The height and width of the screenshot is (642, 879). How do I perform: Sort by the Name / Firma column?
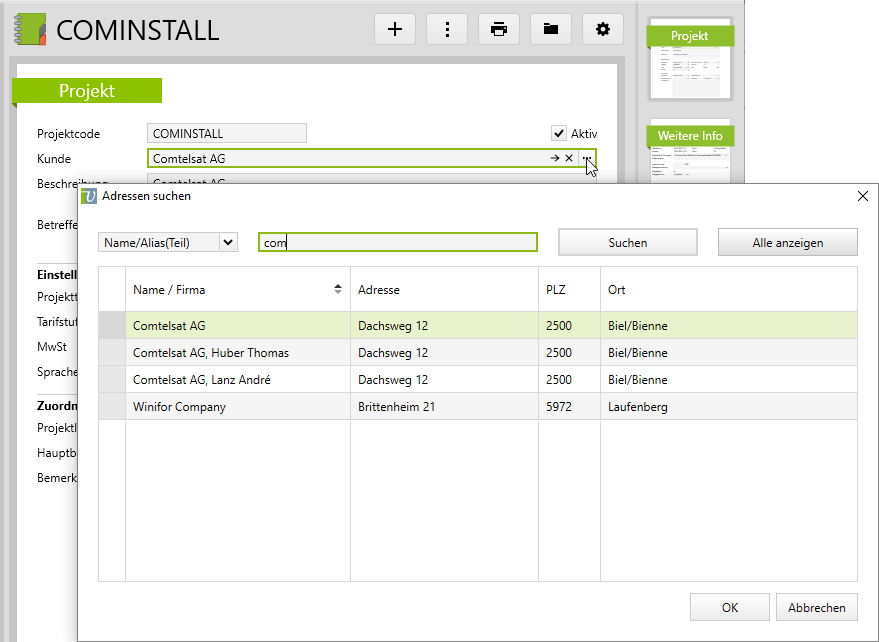coord(237,290)
